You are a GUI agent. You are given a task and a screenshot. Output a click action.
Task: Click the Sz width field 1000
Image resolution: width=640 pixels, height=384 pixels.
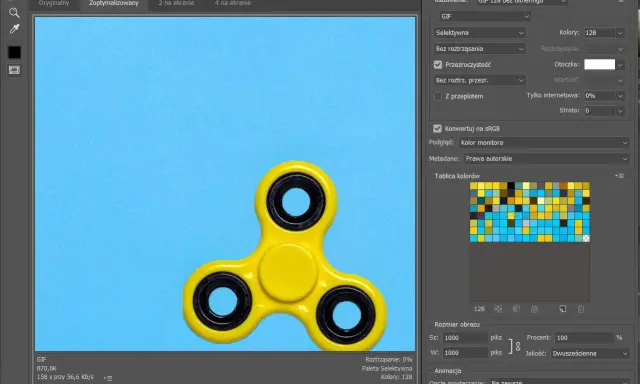(465, 338)
